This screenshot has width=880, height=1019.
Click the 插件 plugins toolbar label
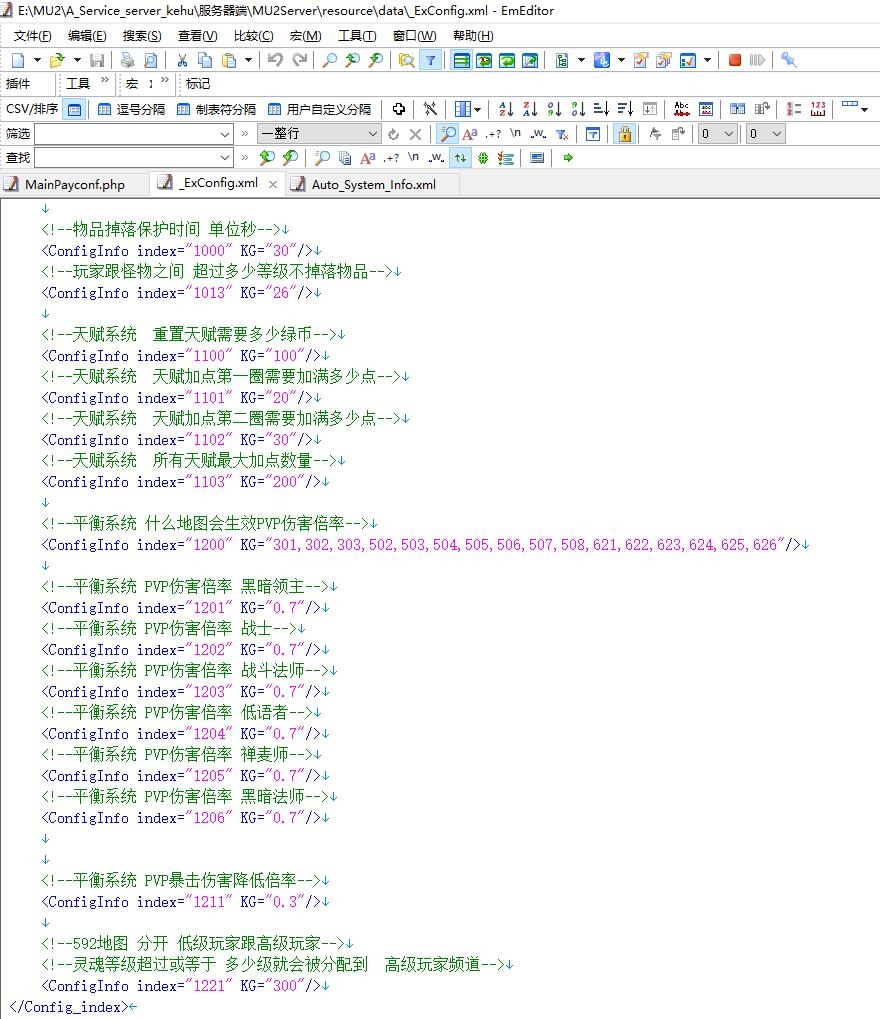pos(18,84)
